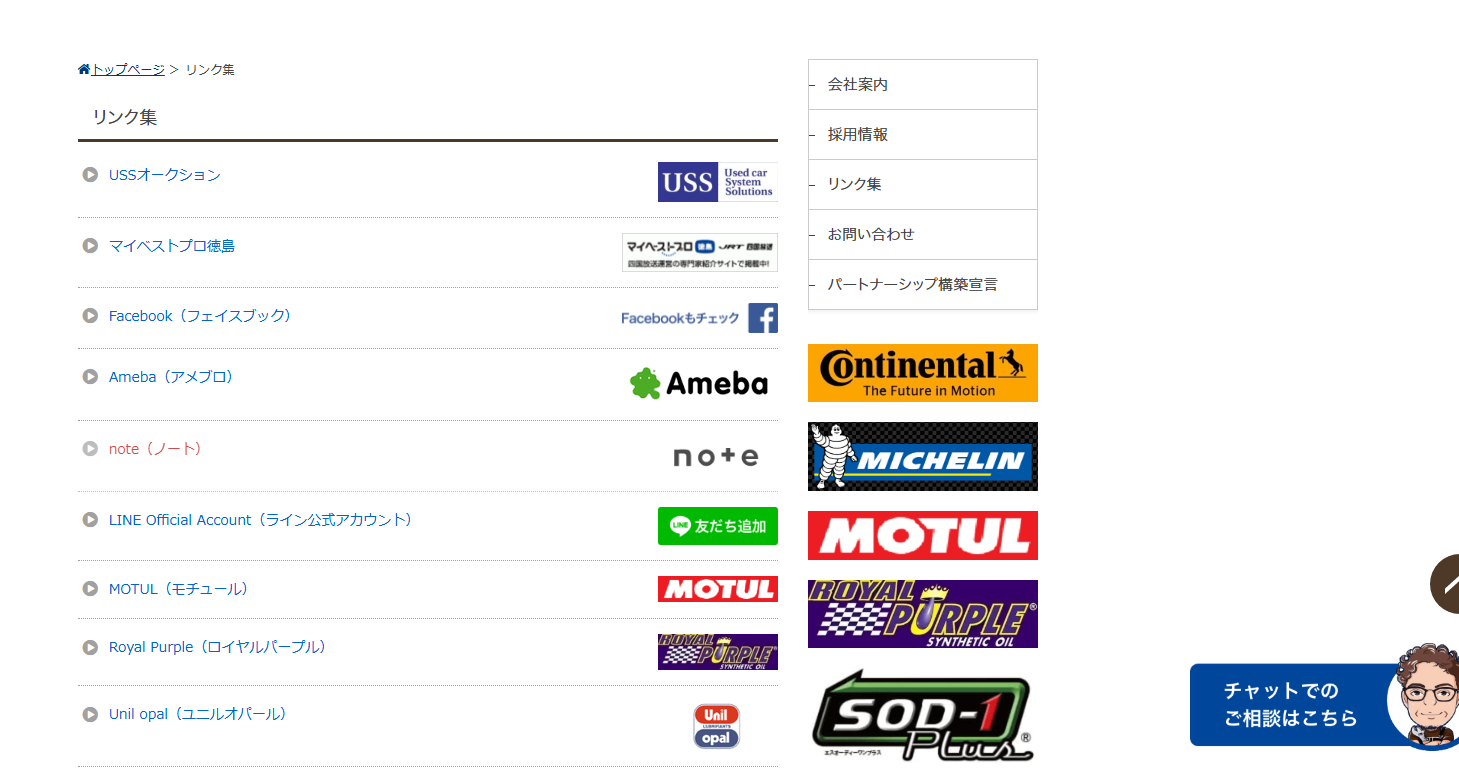The width and height of the screenshot is (1459, 772).
Task: Open パートナーシップ構築宣言 menu item
Action: click(x=912, y=285)
